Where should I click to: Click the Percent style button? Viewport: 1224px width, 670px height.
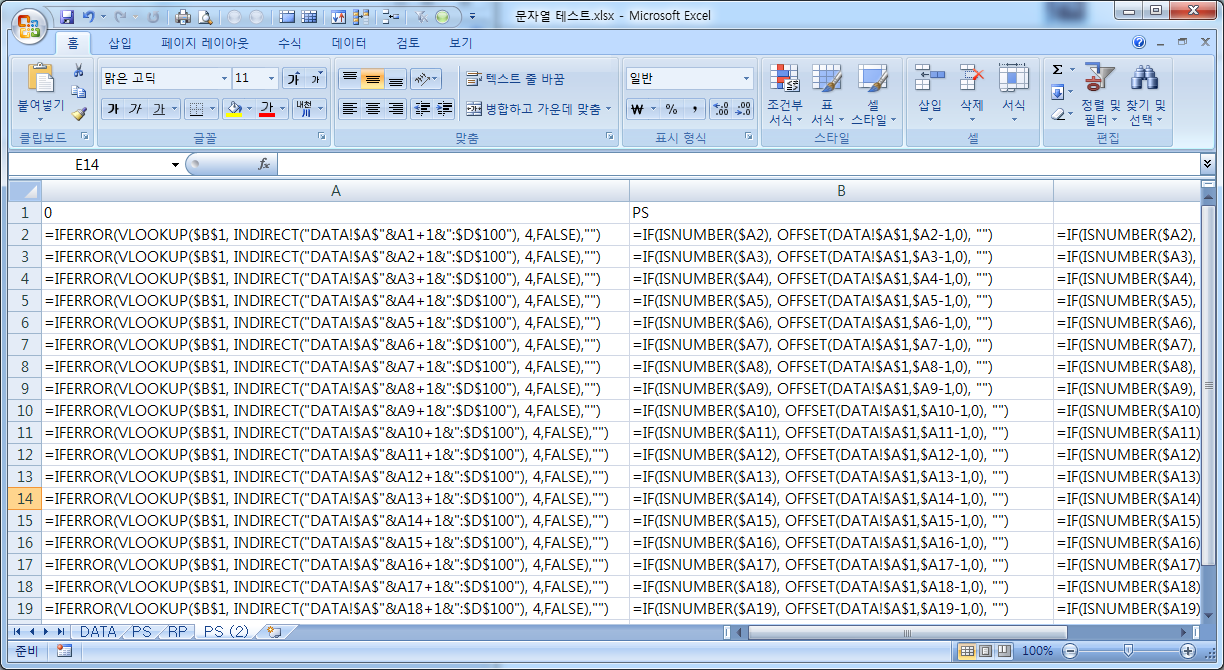671,109
